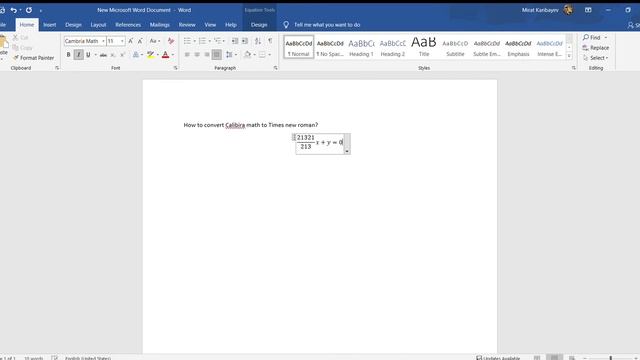Click the Sort icon
The image size is (640, 360).
[x=258, y=41]
